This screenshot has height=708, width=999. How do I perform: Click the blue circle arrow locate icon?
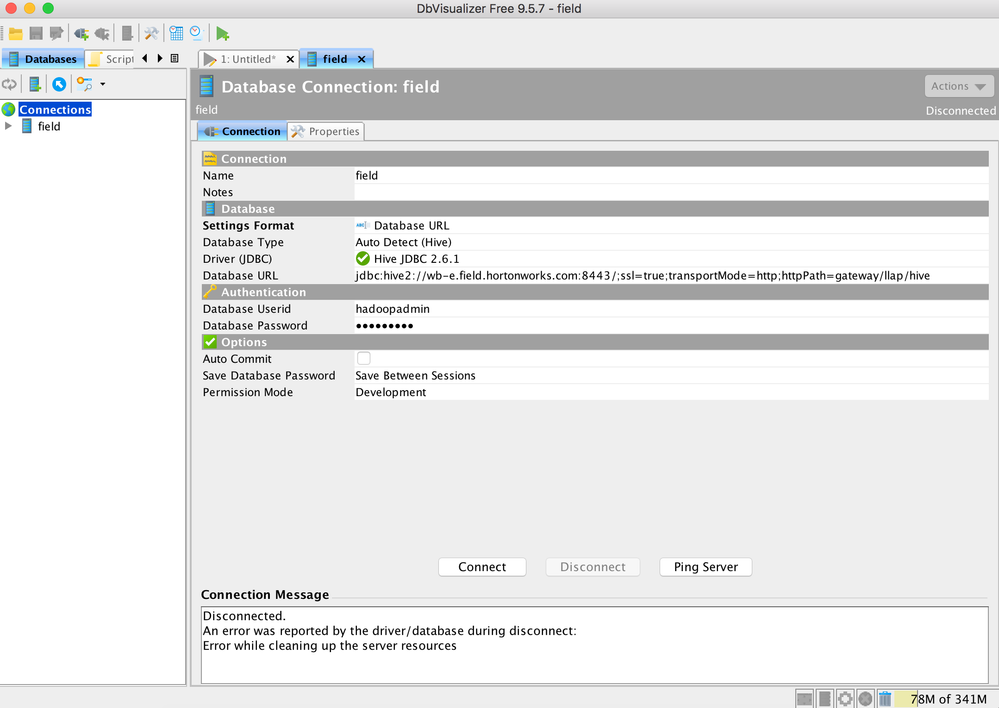pyautogui.click(x=59, y=84)
